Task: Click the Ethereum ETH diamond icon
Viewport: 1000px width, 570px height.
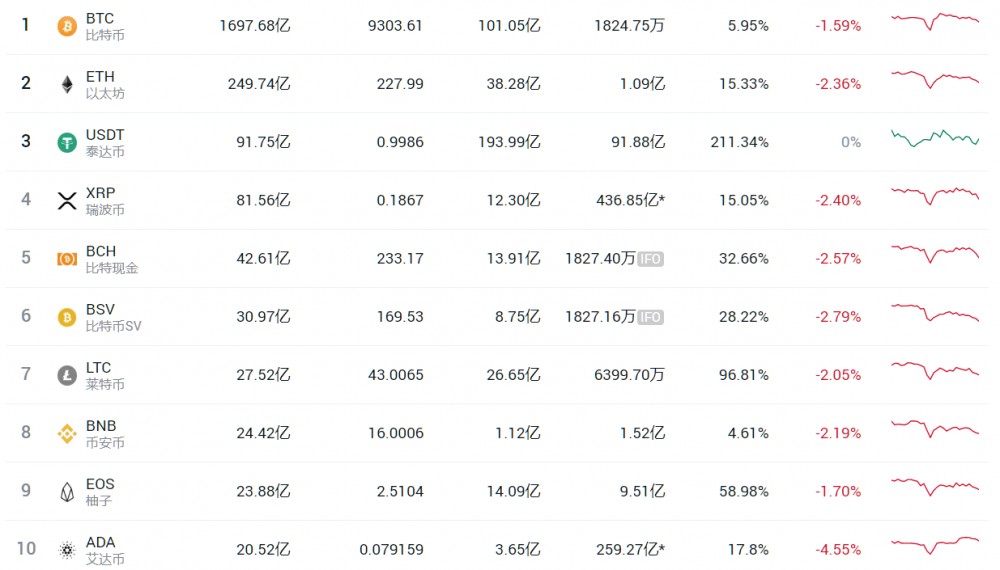Action: click(67, 84)
